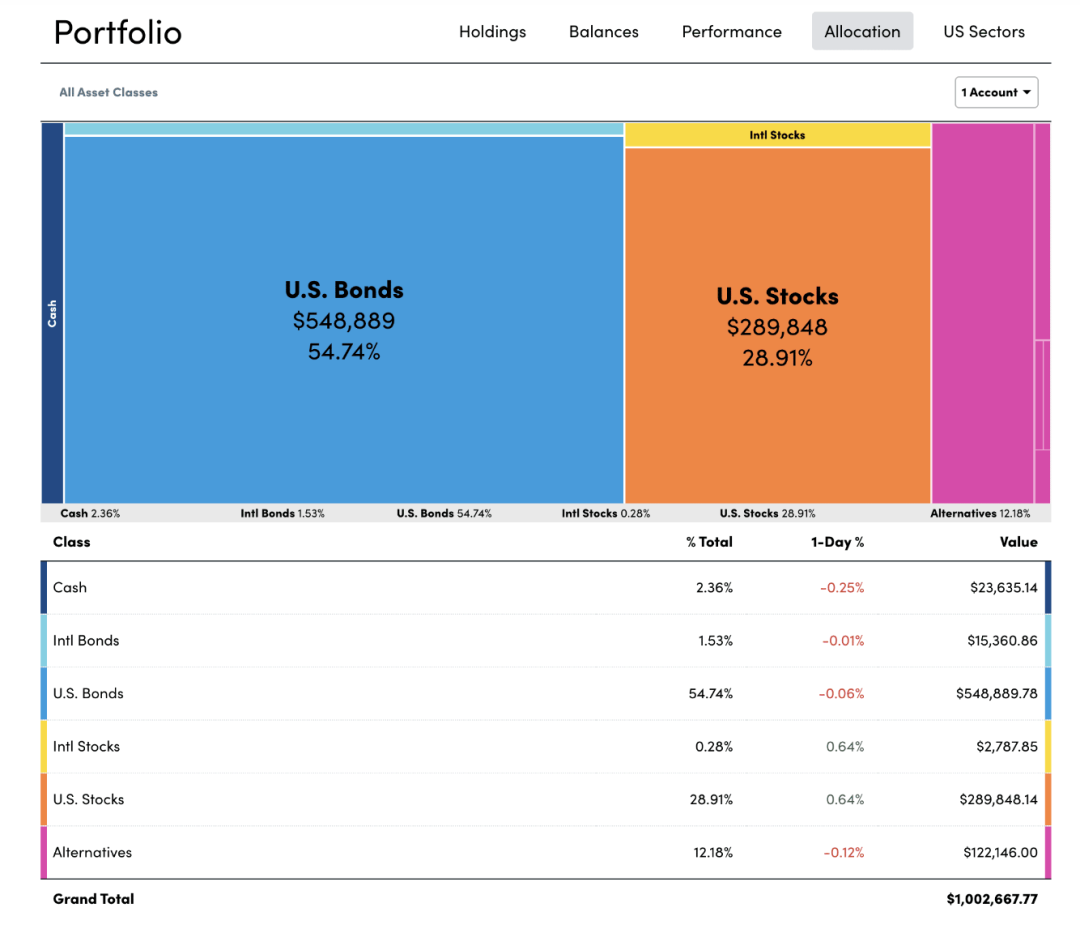Sort by the Value column header
The width and height of the screenshot is (1080, 933).
(1018, 542)
